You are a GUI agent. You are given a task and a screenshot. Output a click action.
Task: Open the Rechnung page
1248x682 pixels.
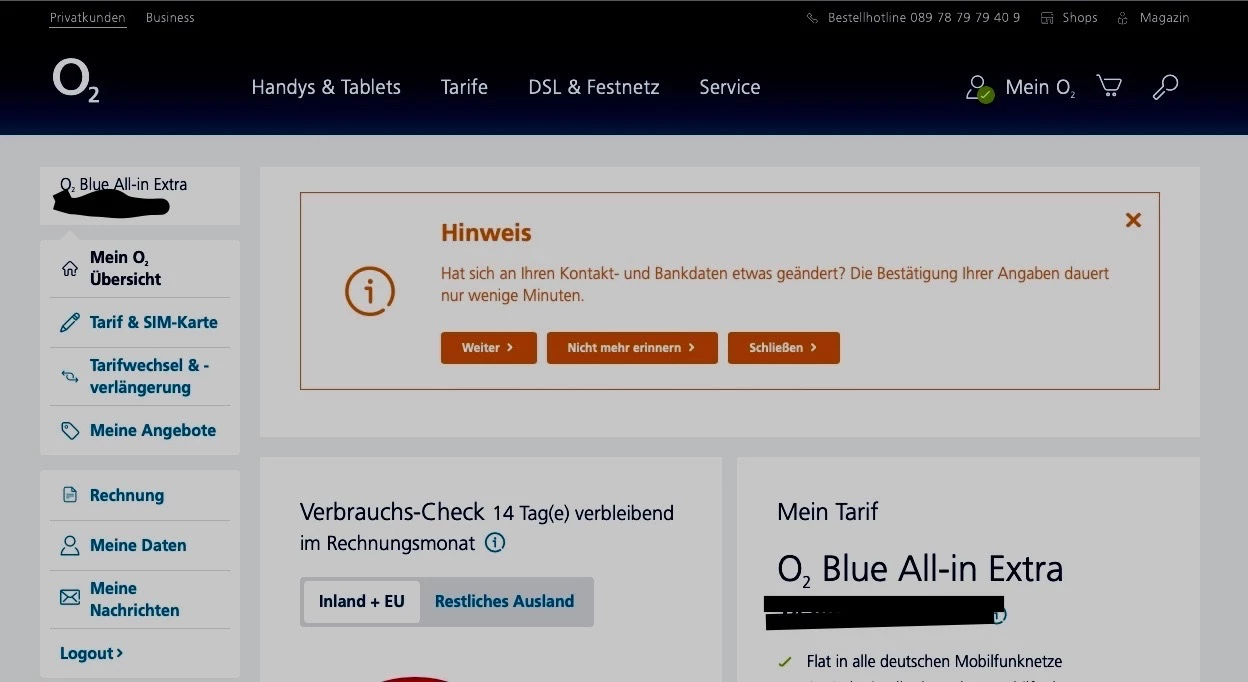click(127, 495)
